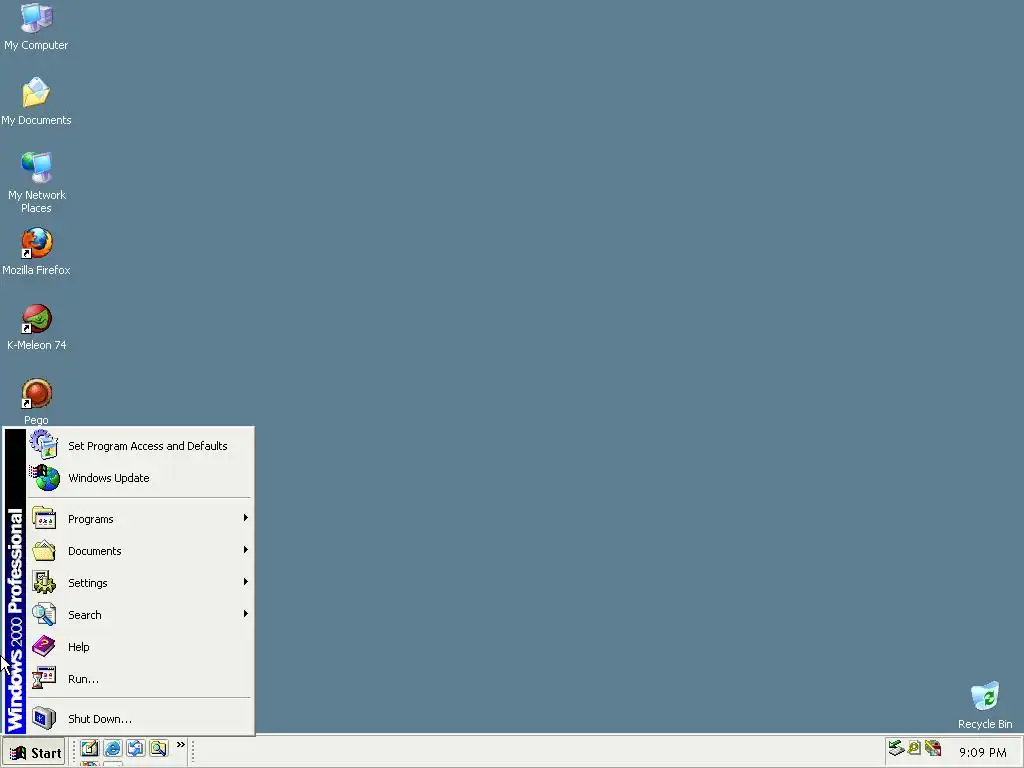Click the Start button
This screenshot has width=1024, height=768.
[33, 752]
